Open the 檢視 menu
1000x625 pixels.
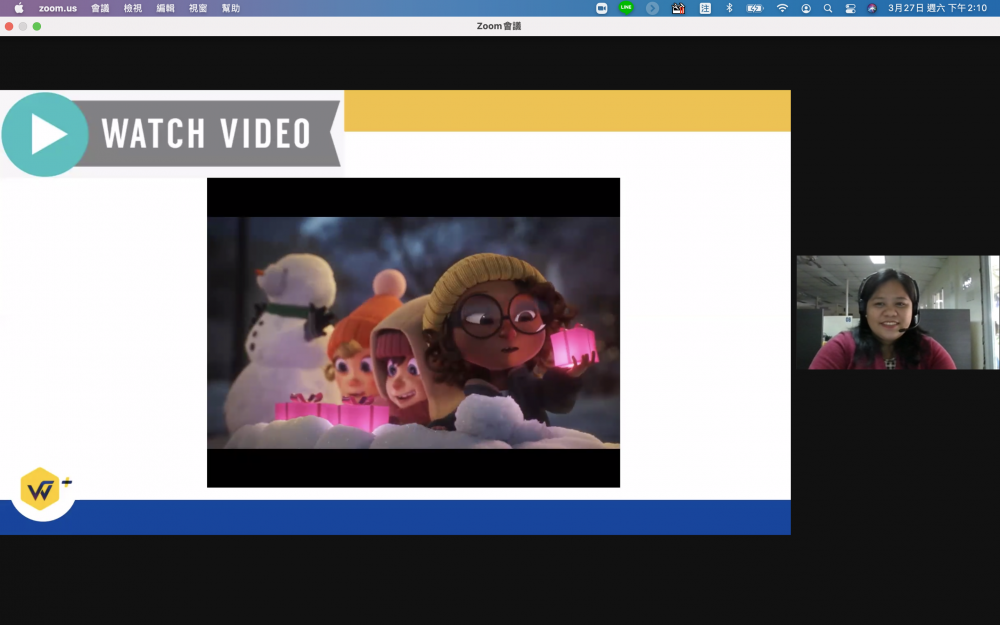[133, 8]
